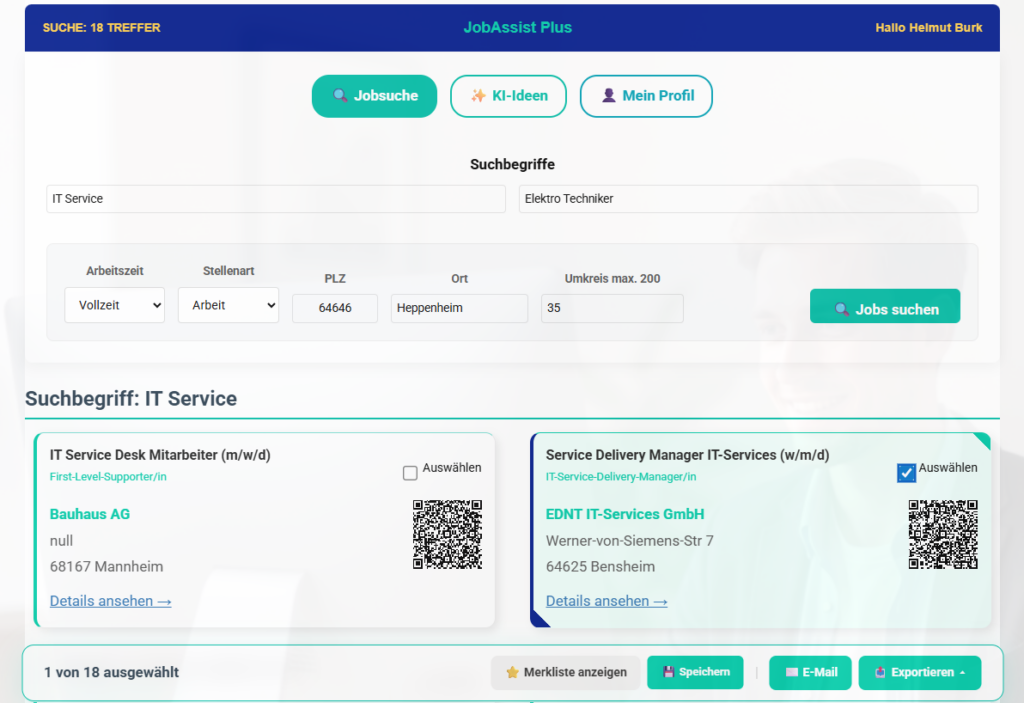Click the Speichern button

pyautogui.click(x=696, y=672)
